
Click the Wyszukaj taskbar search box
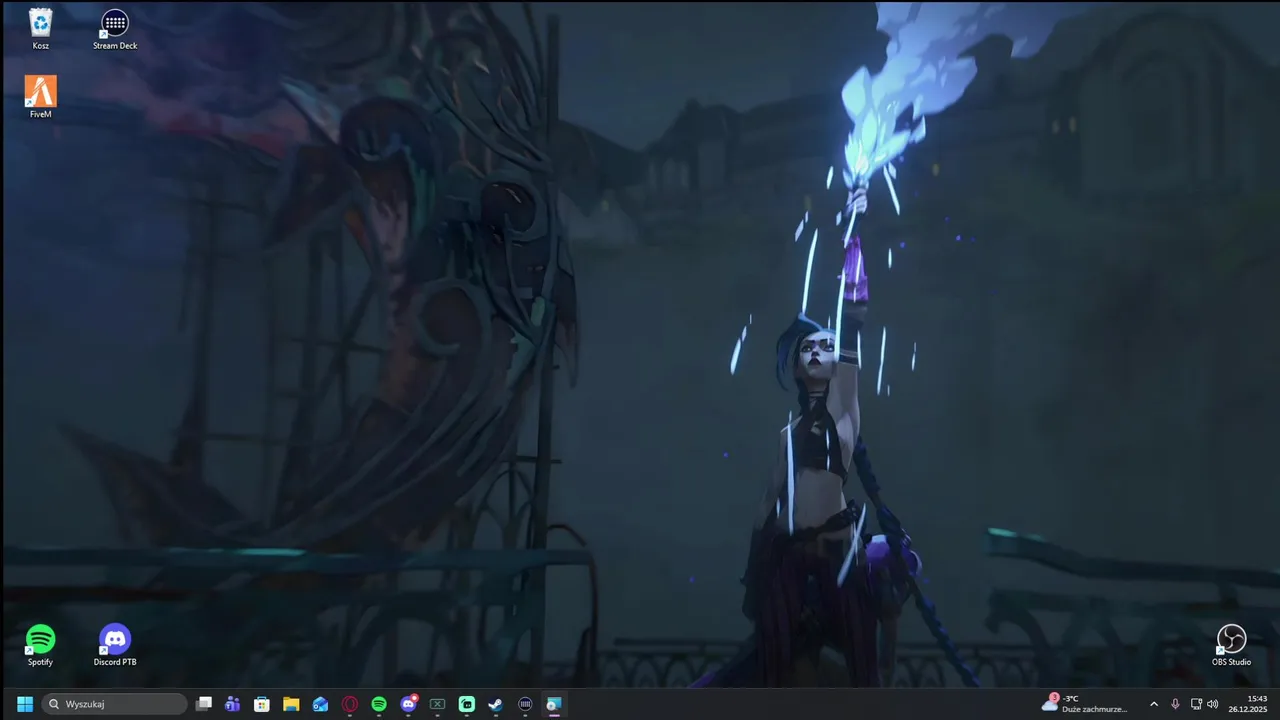click(114, 704)
